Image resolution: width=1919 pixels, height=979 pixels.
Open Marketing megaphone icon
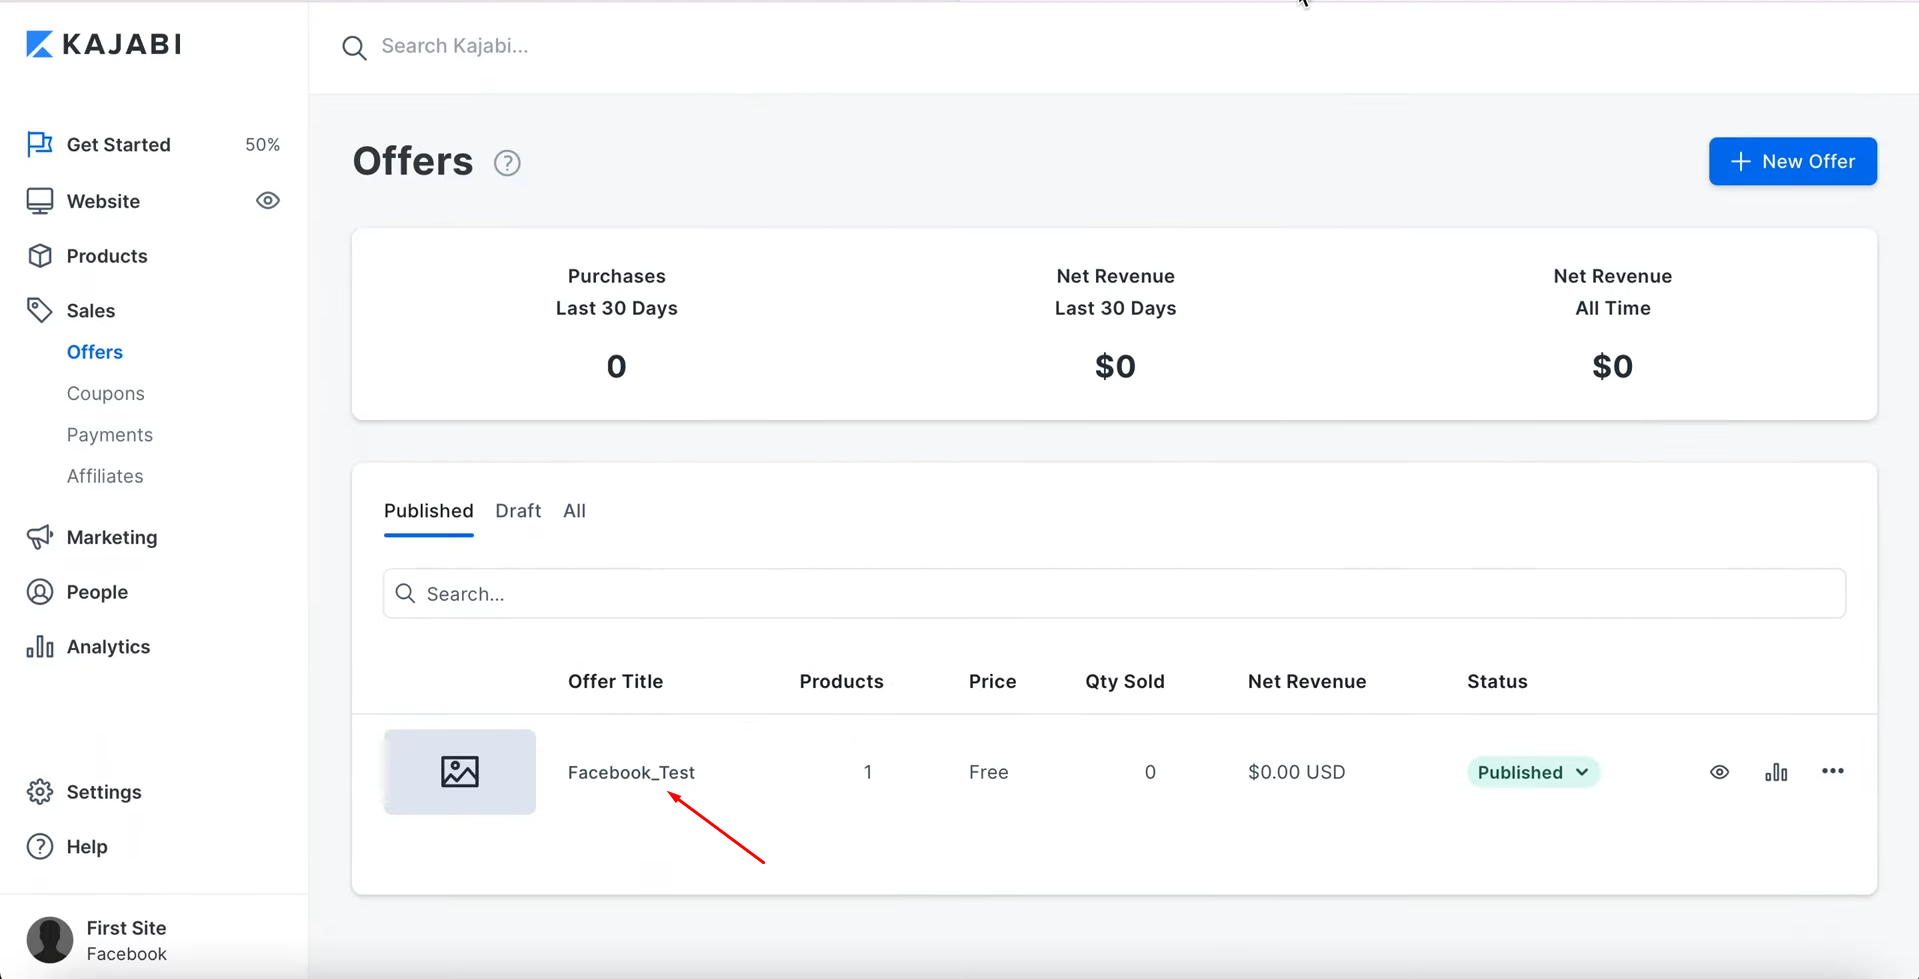click(x=39, y=537)
